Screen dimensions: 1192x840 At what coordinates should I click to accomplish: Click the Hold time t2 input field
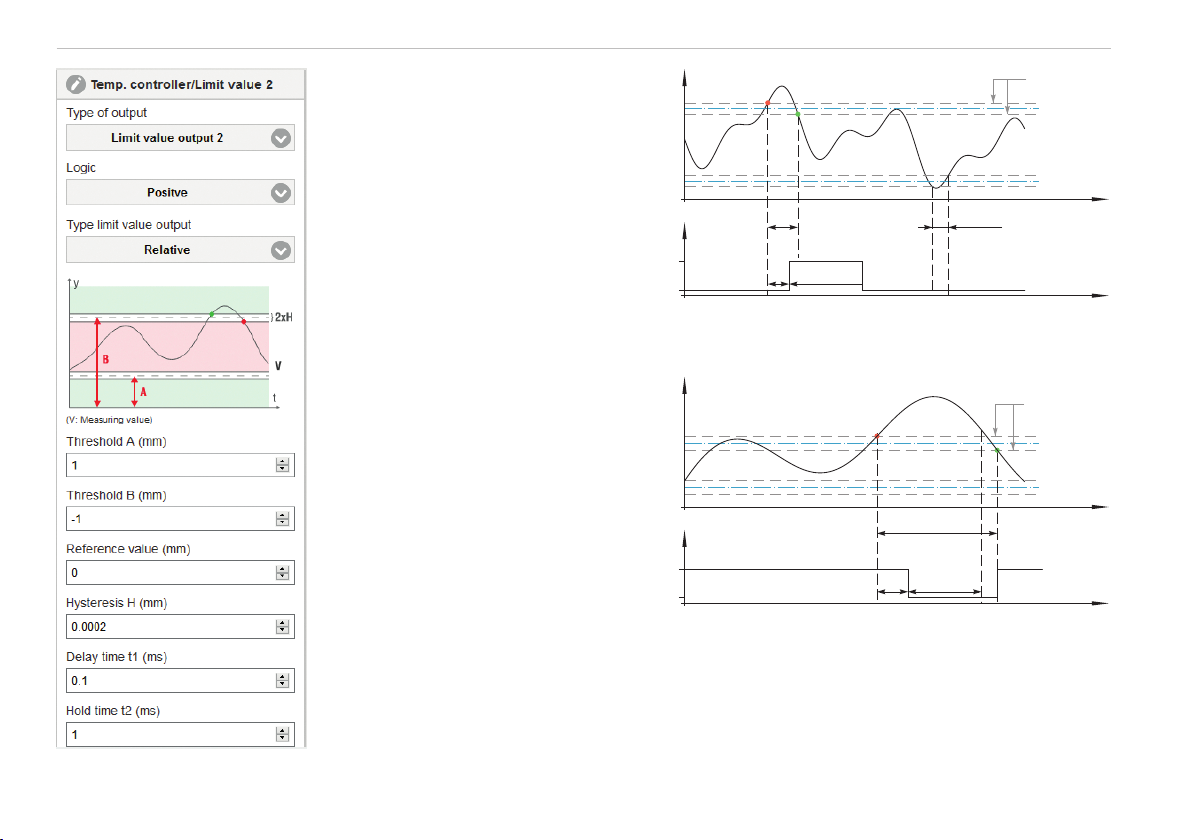[x=180, y=735]
